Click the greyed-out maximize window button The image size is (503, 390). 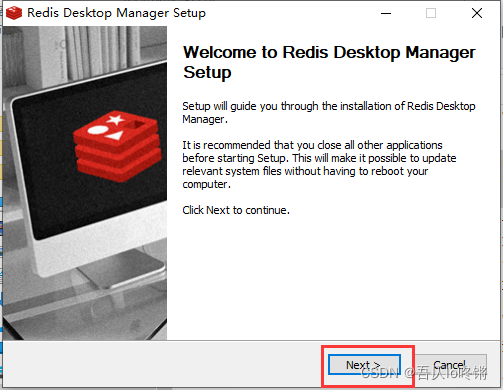[431, 13]
